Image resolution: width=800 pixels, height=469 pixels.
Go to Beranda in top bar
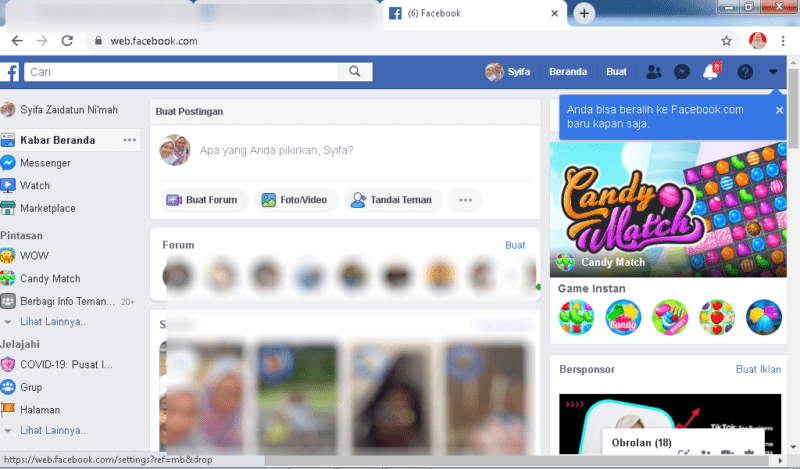point(568,72)
